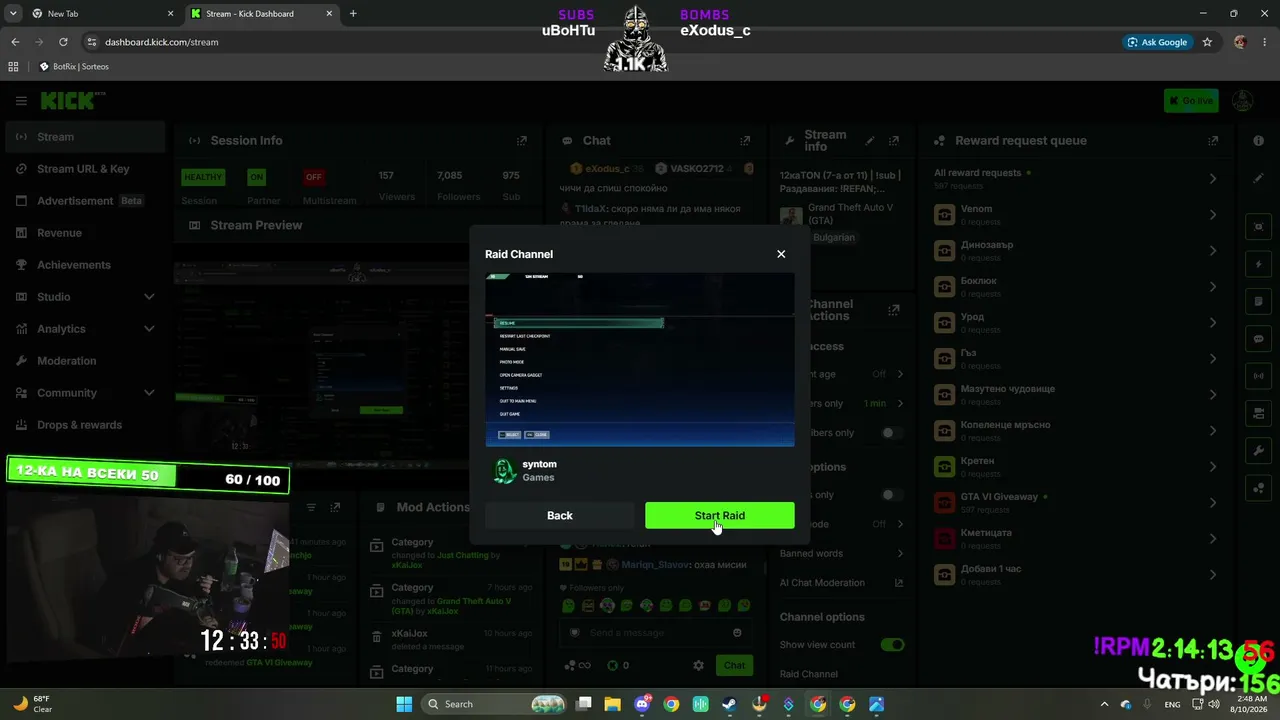Open the emoji picker in chat input
This screenshot has width=1280, height=720.
(737, 633)
